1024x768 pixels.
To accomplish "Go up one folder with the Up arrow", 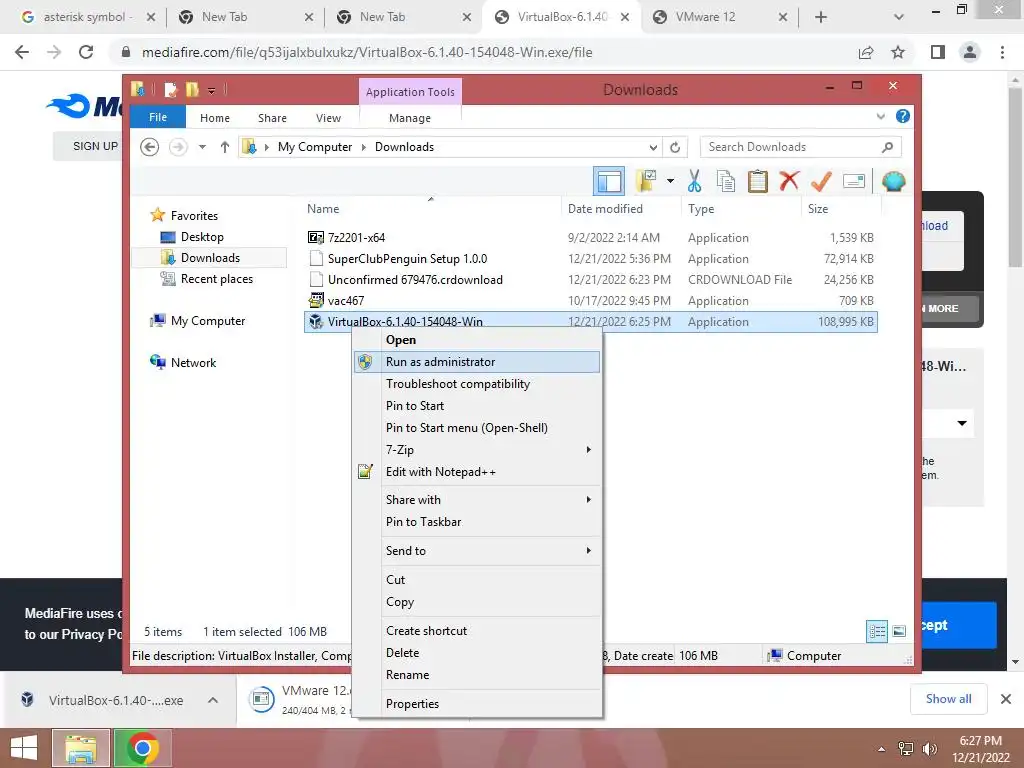I will click(x=225, y=147).
